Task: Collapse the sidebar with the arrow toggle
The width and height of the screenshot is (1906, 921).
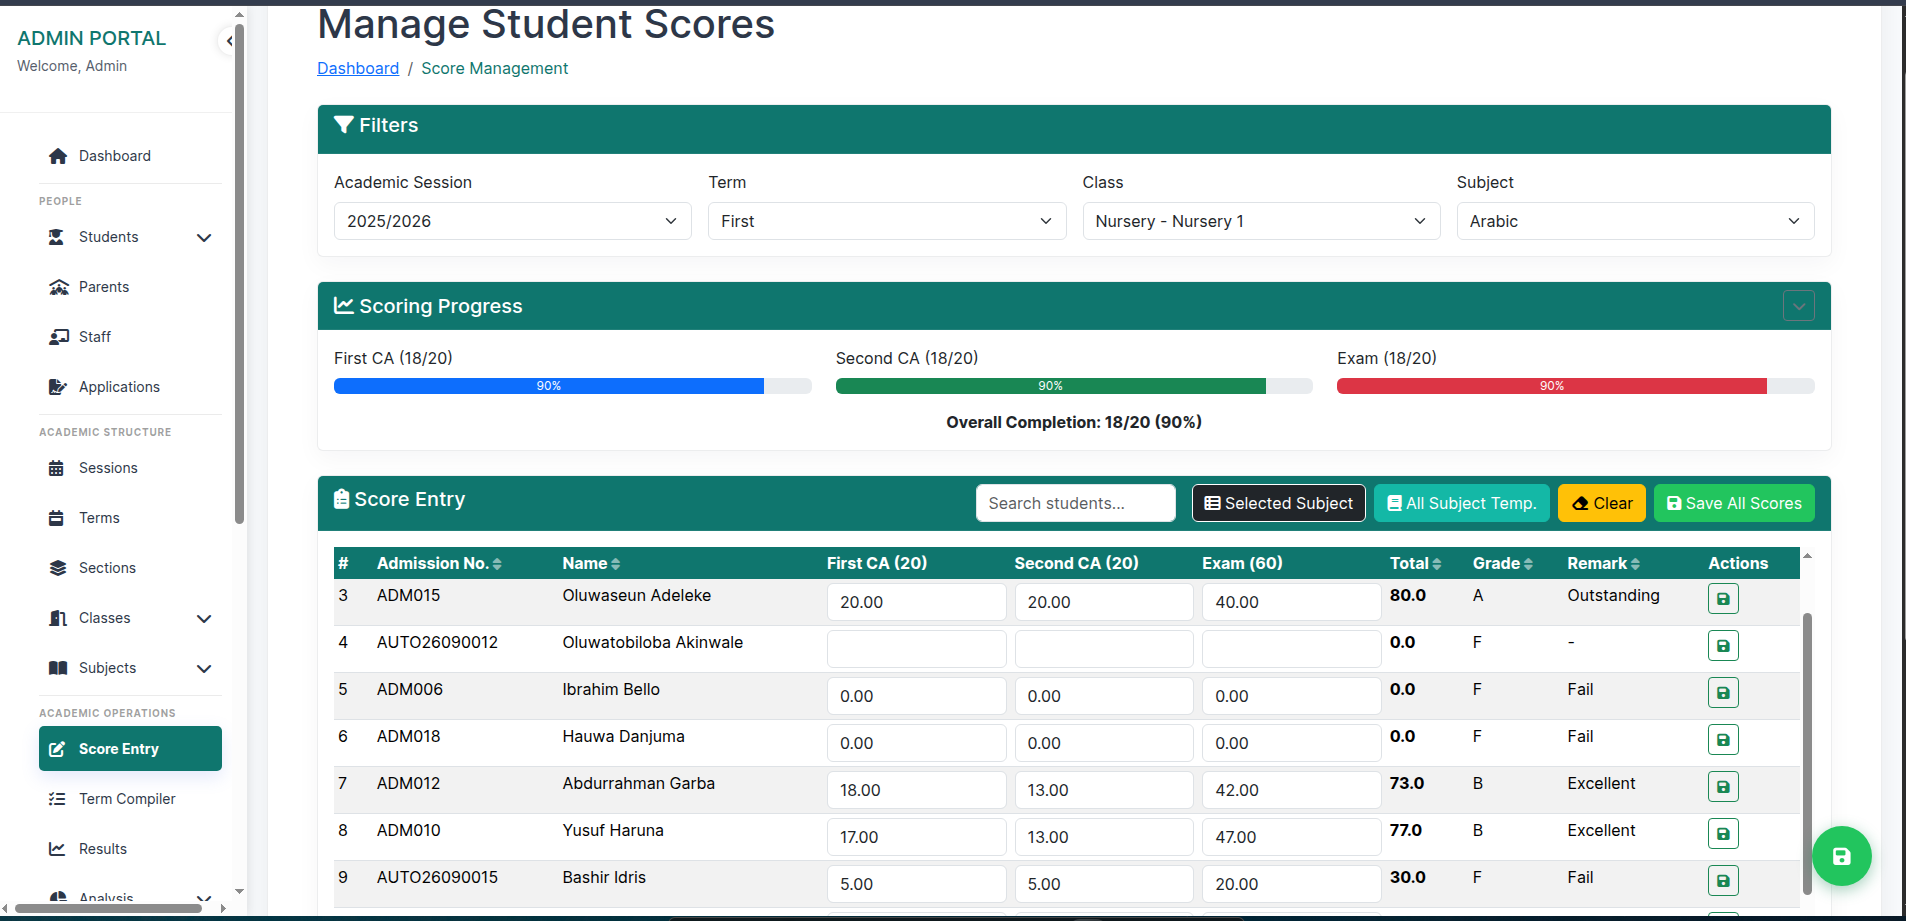Action: pos(229,41)
